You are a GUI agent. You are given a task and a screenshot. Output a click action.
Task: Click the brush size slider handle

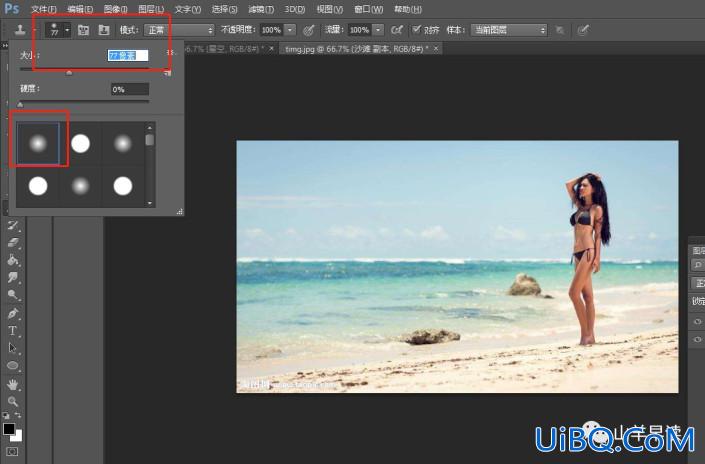(x=69, y=72)
